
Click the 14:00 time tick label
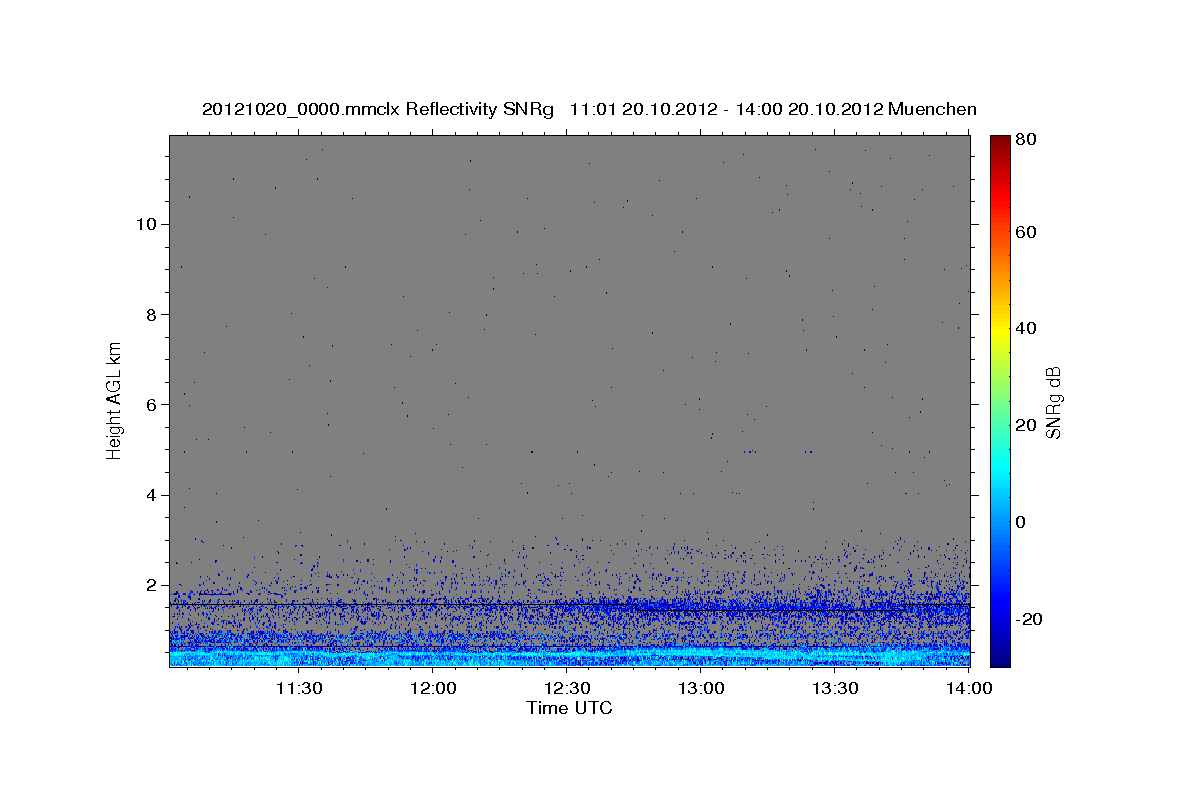[969, 689]
